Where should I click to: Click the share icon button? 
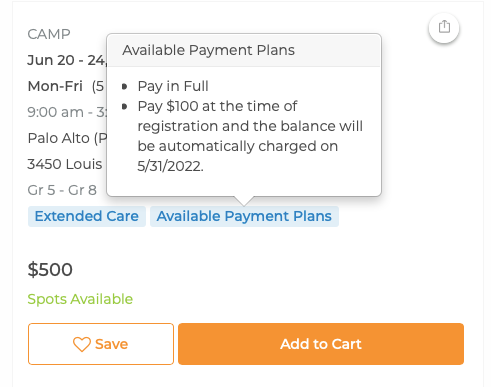[x=444, y=27]
